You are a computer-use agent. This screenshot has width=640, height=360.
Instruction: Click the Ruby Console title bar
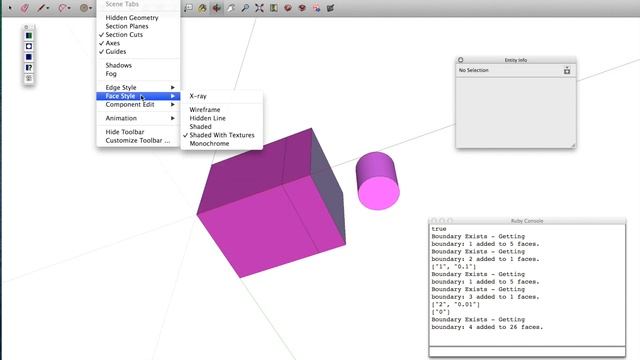pos(527,221)
